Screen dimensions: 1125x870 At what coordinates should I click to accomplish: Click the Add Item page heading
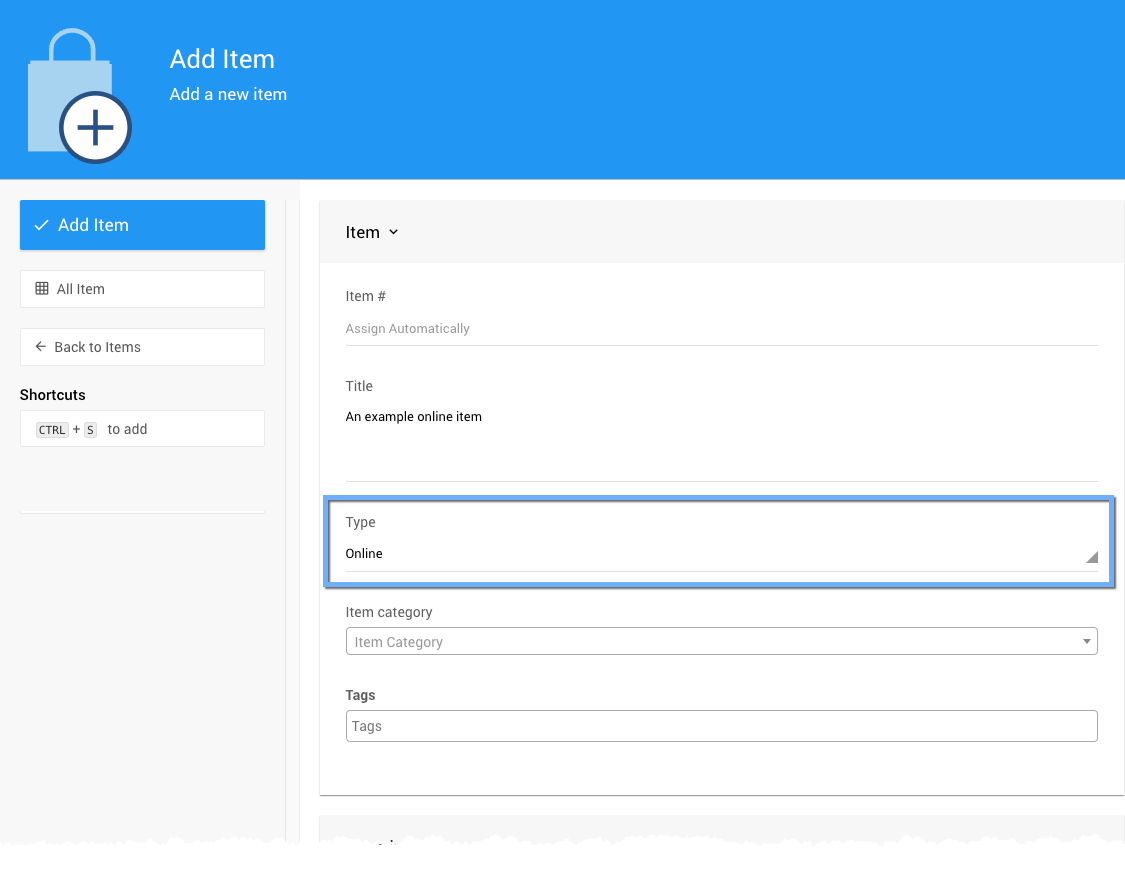click(222, 59)
